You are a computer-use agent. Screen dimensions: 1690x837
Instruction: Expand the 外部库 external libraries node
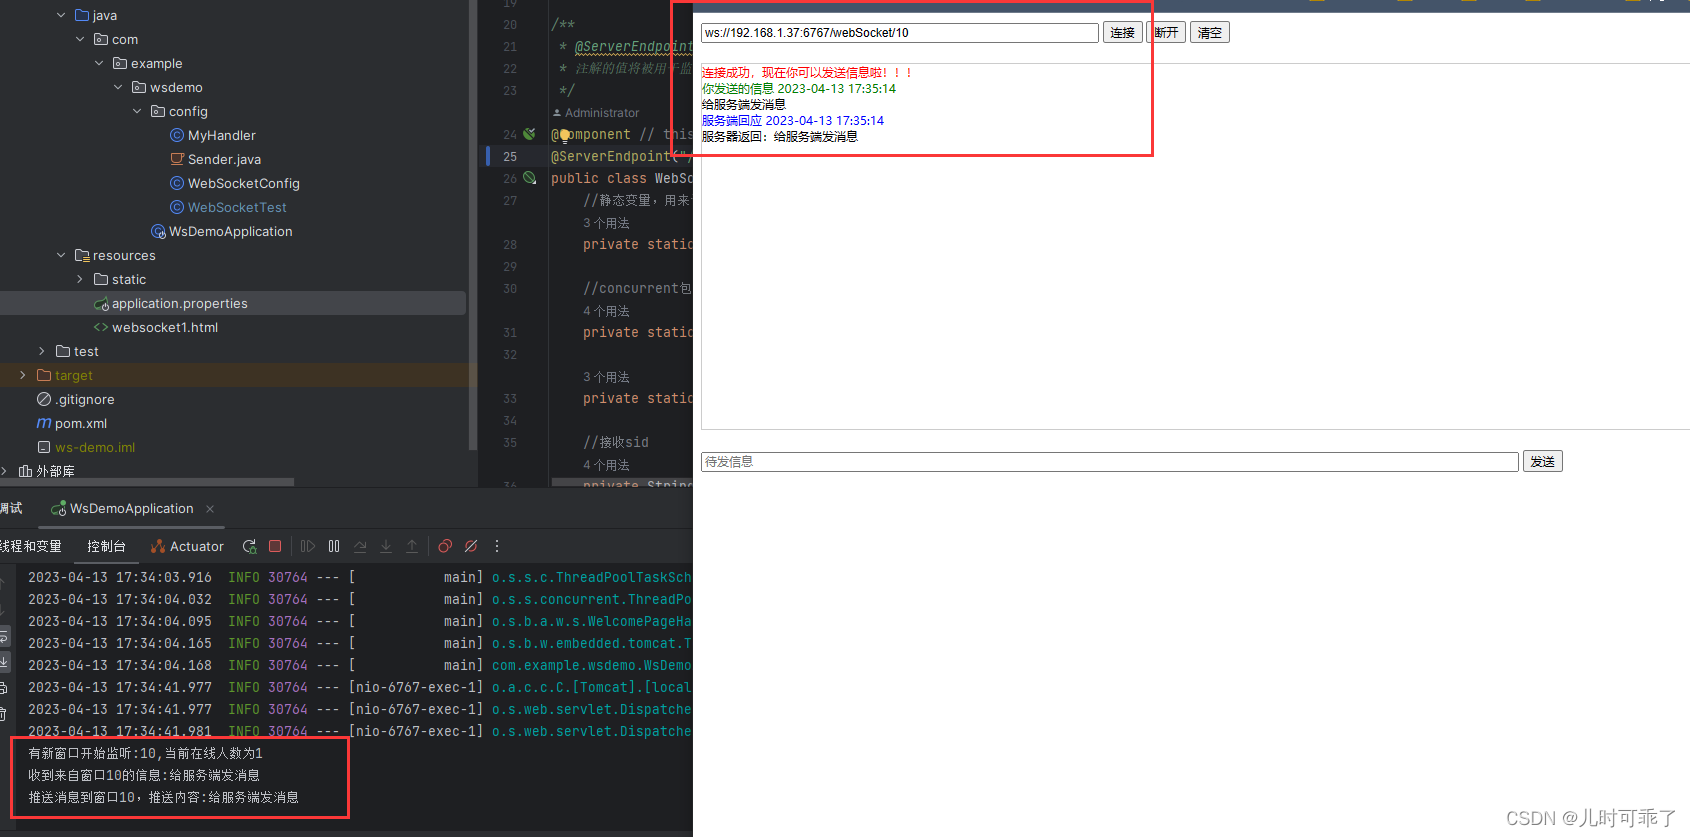[4, 471]
